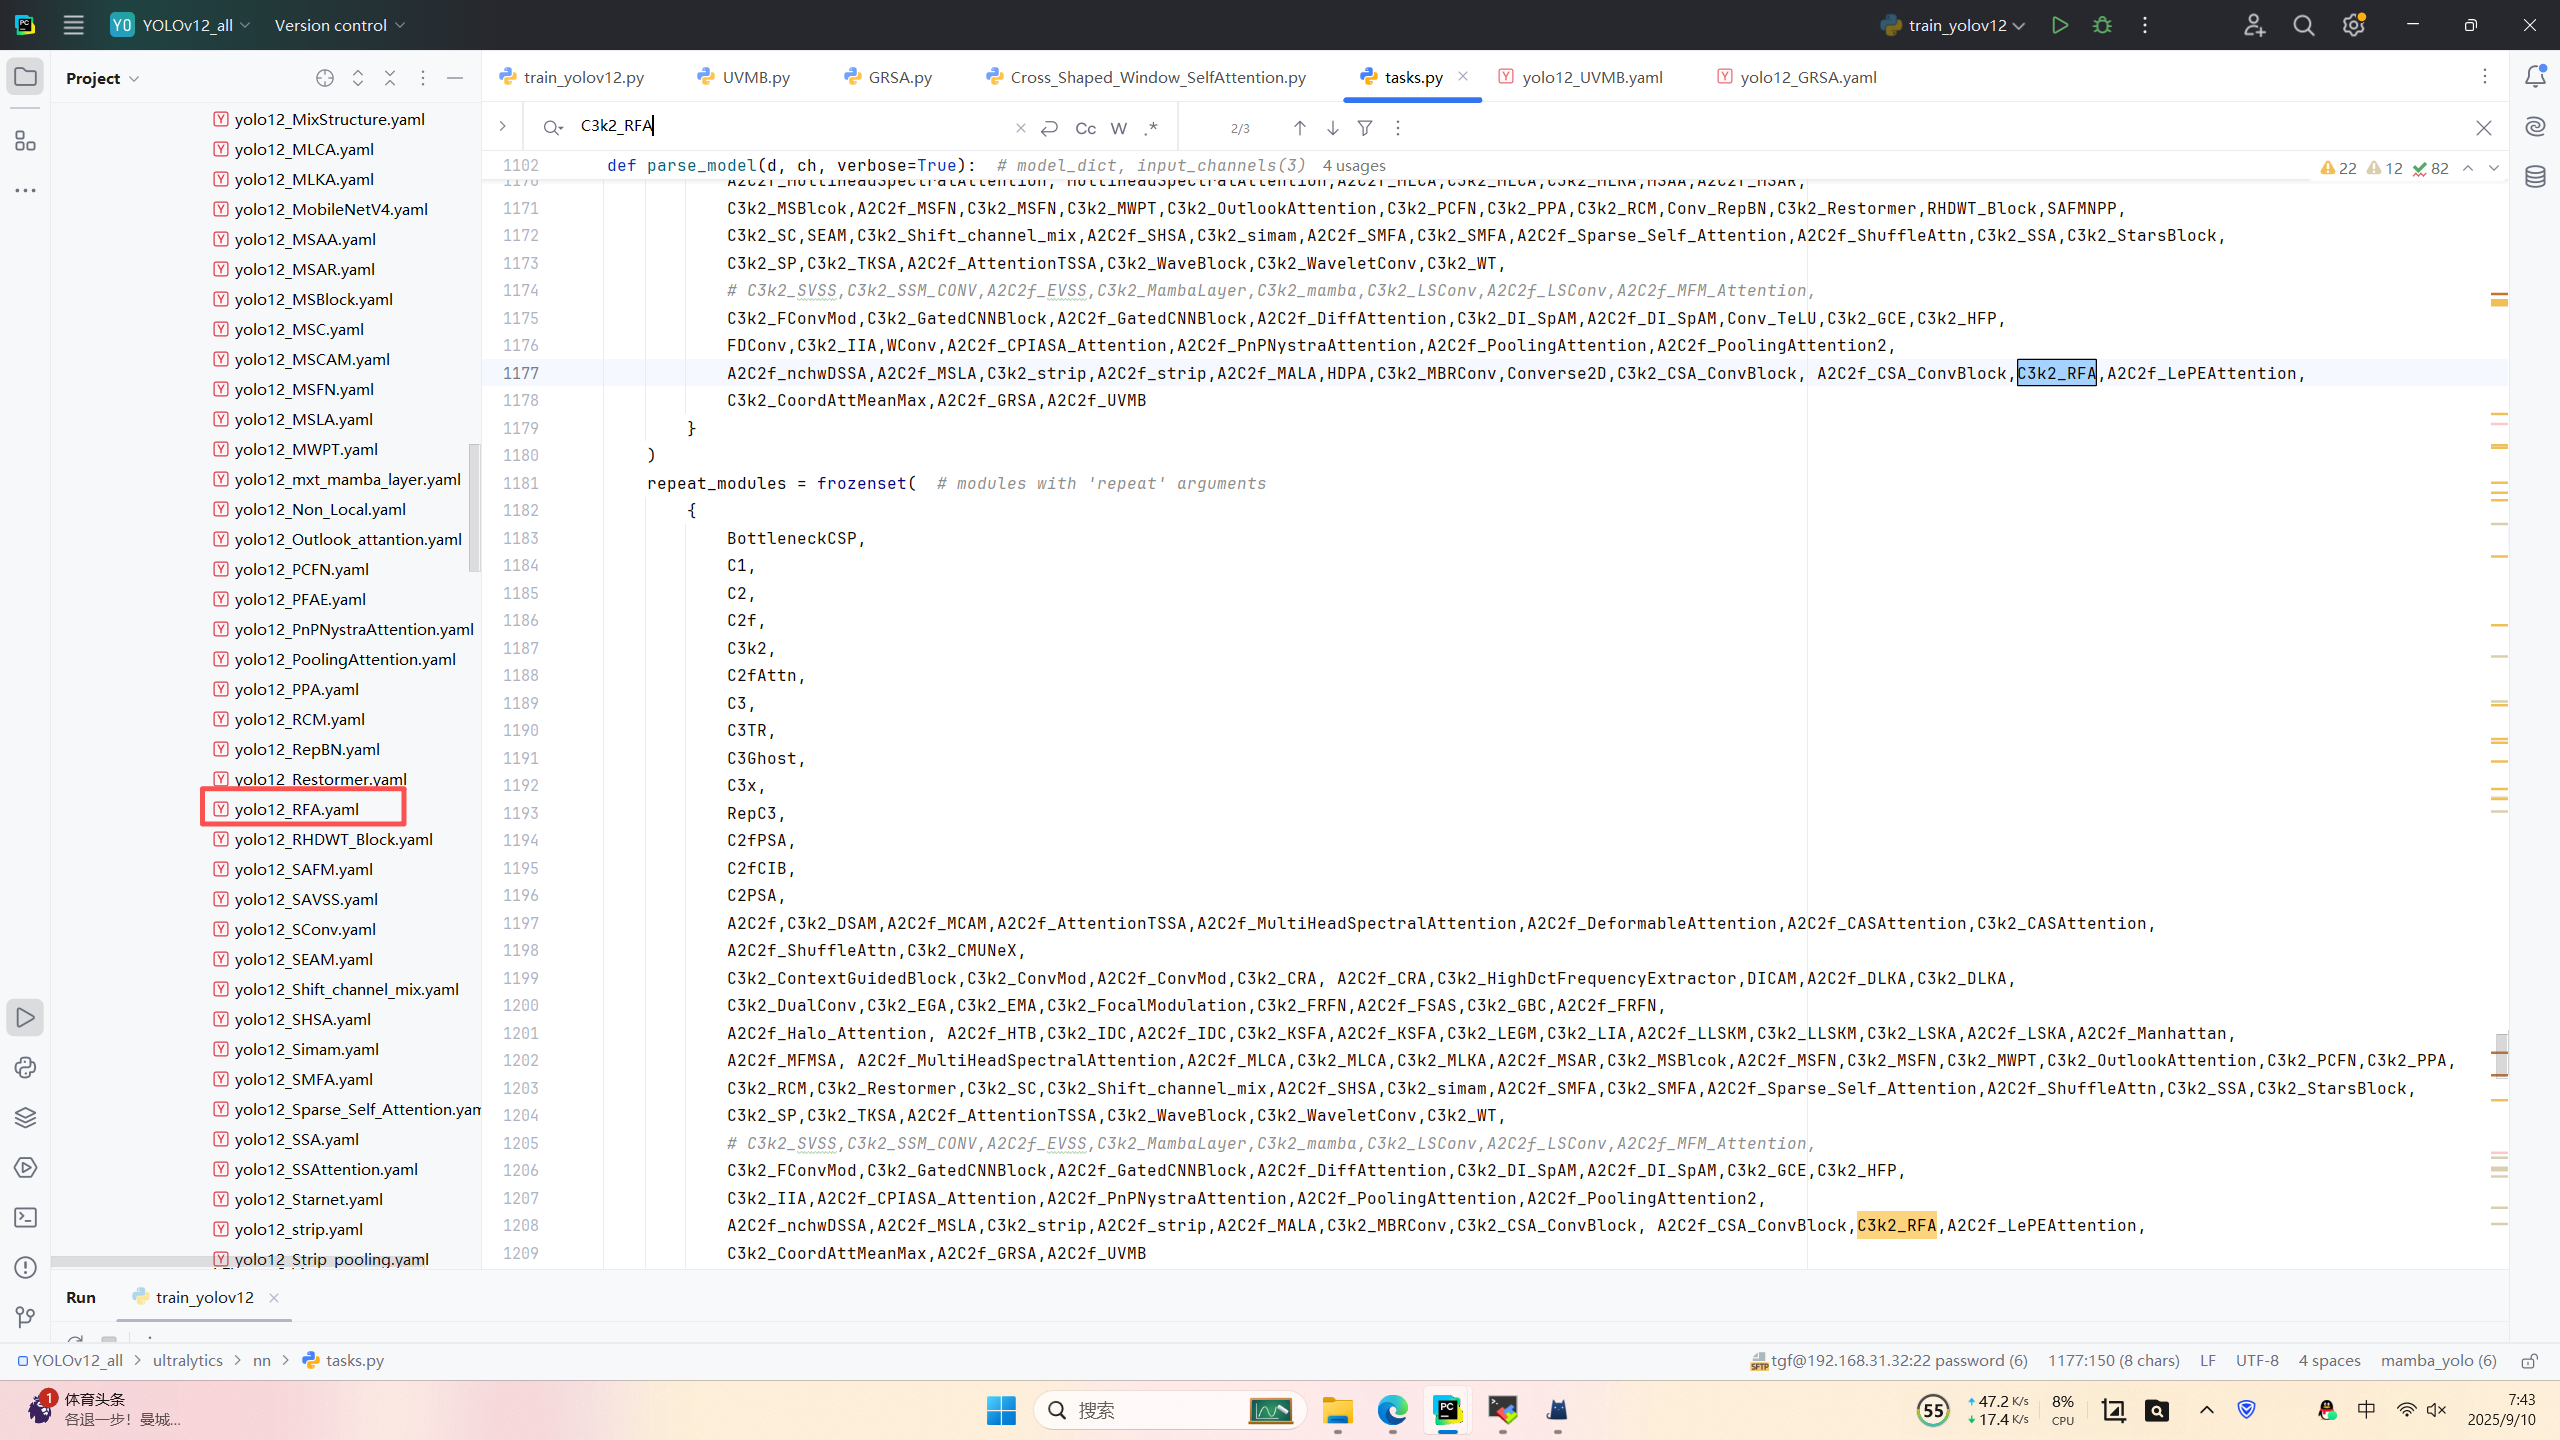Open the Database tool window icon
This screenshot has width=2560, height=1440.
2535,177
